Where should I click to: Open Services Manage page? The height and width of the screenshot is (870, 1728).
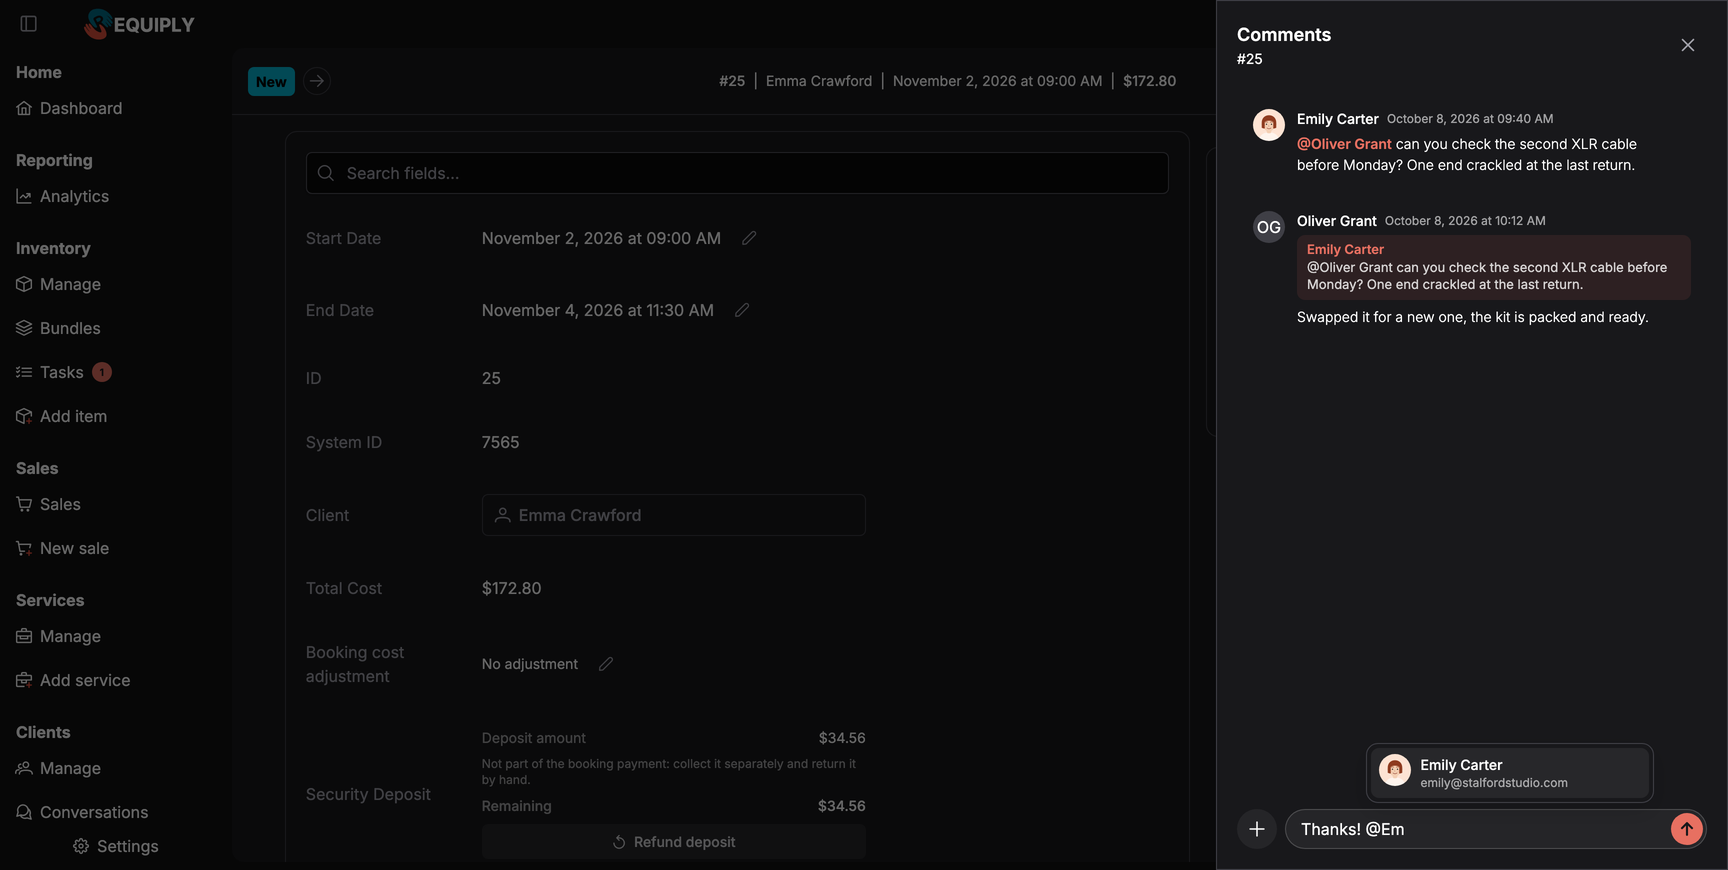tap(58, 636)
